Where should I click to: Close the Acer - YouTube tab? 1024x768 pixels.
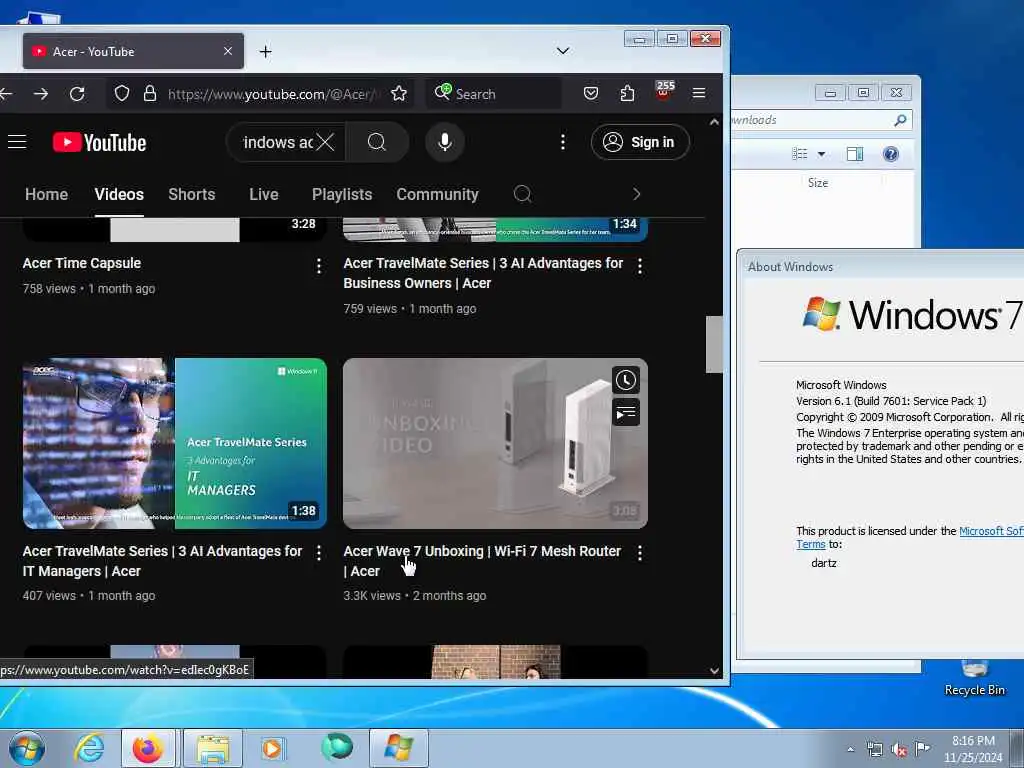[227, 51]
